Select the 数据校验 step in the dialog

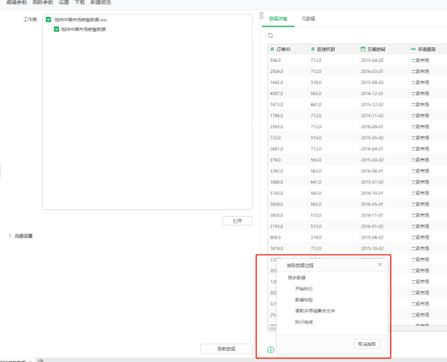304,300
